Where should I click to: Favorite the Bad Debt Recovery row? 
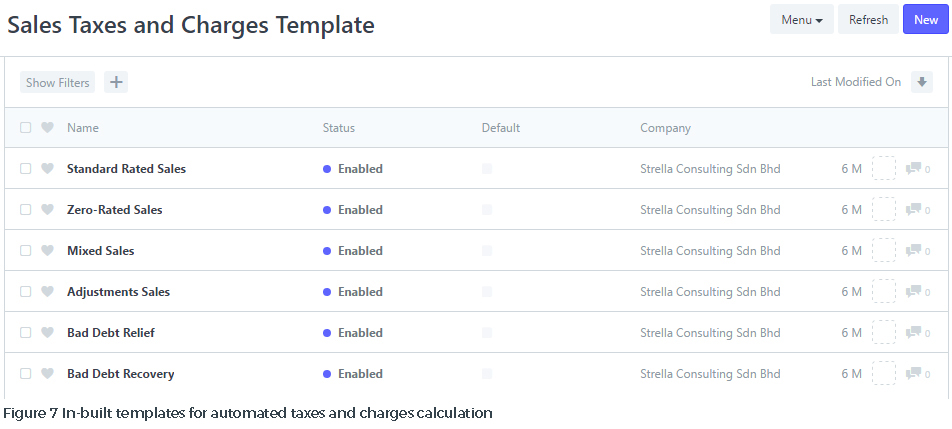pos(47,373)
